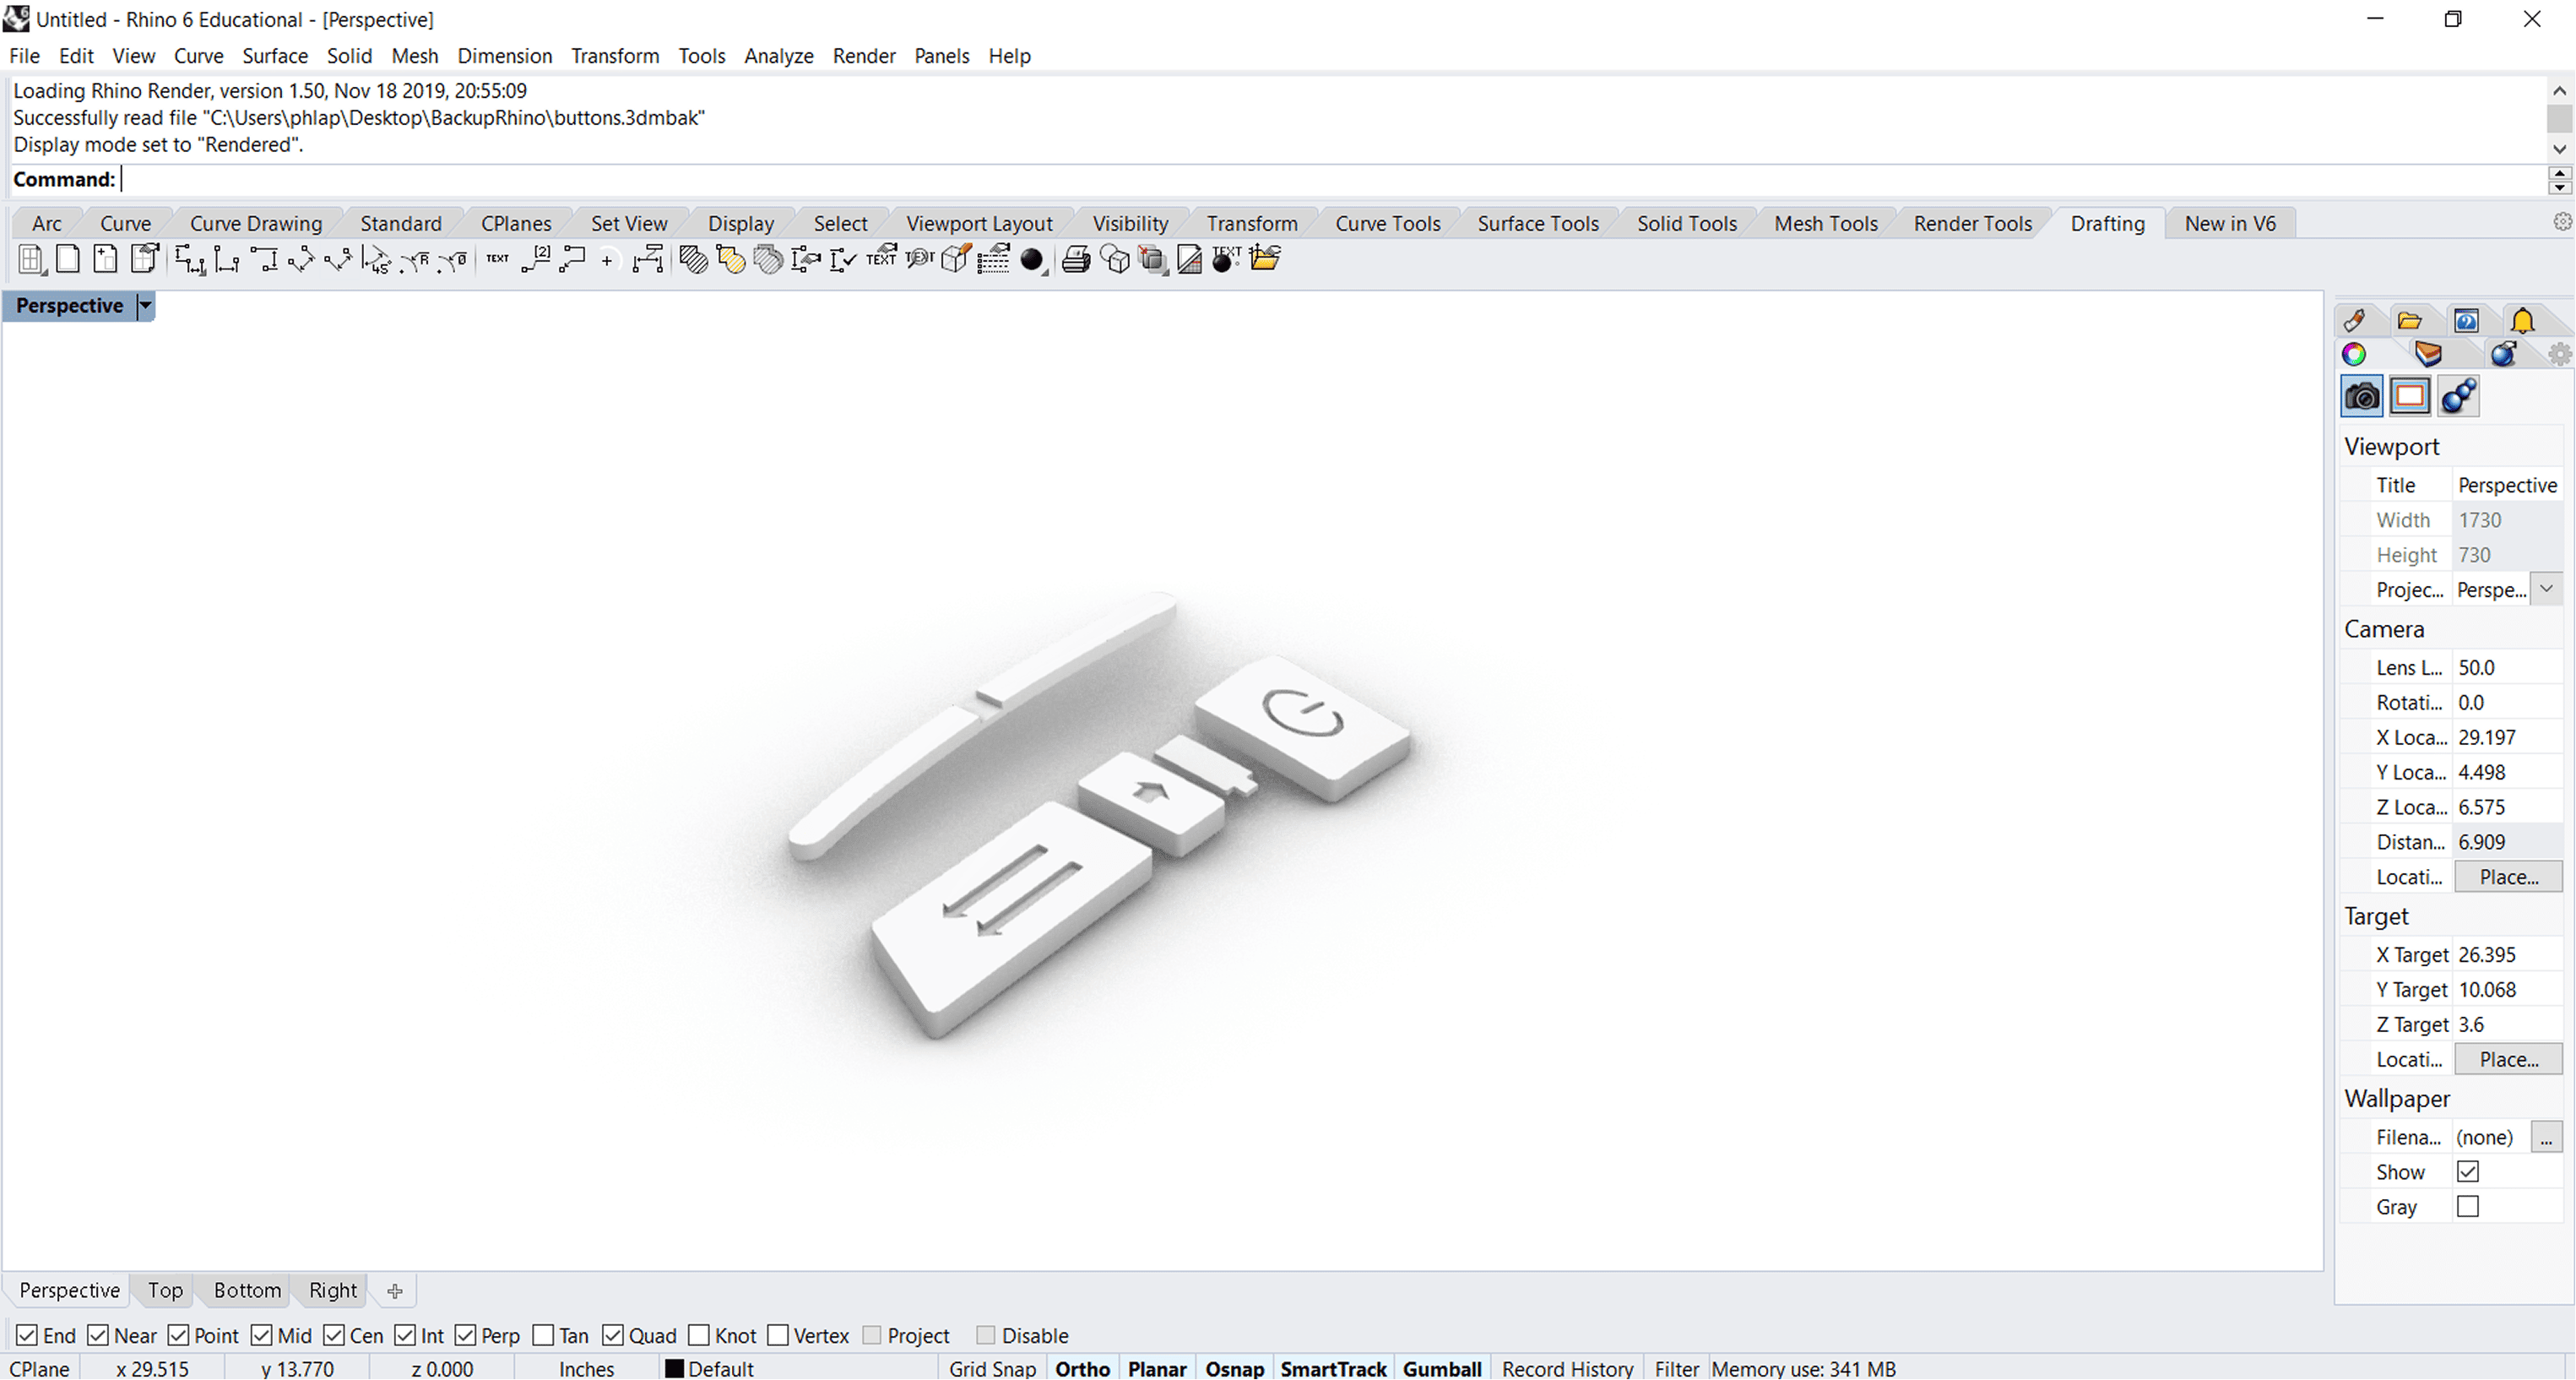The height and width of the screenshot is (1380, 2576).
Task: Switch to the Render Tools toolbar tab
Action: click(x=1972, y=223)
